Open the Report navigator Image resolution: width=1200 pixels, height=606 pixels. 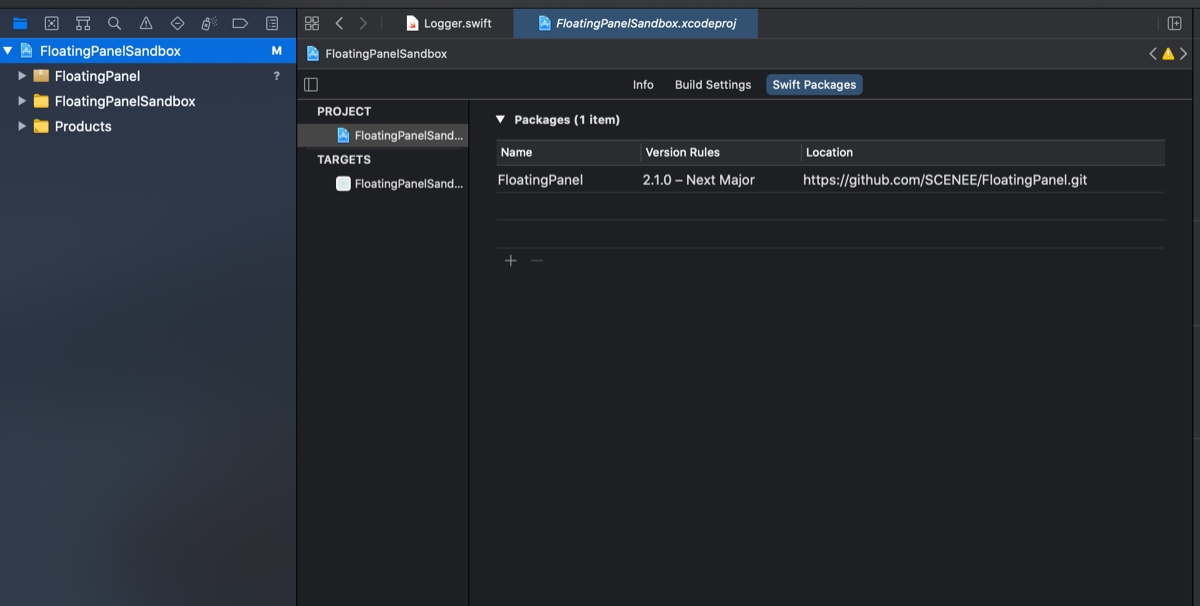(272, 23)
